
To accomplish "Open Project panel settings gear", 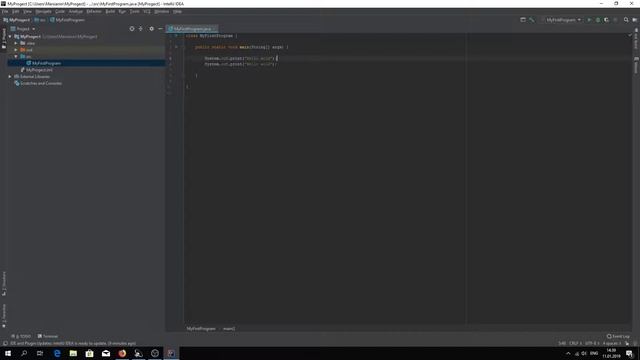I will point(151,29).
